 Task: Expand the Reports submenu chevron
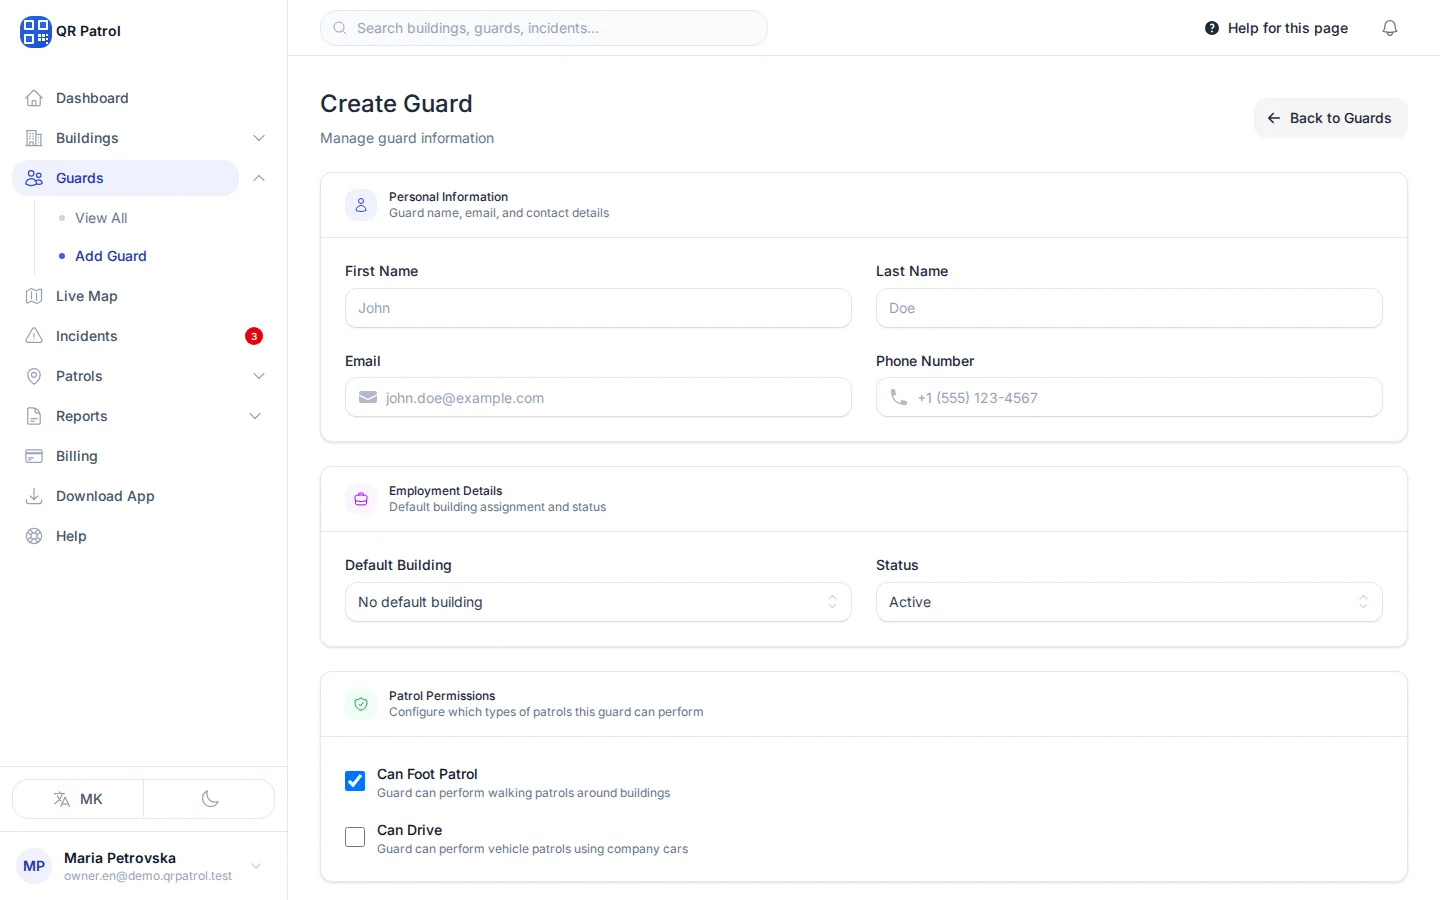click(255, 416)
